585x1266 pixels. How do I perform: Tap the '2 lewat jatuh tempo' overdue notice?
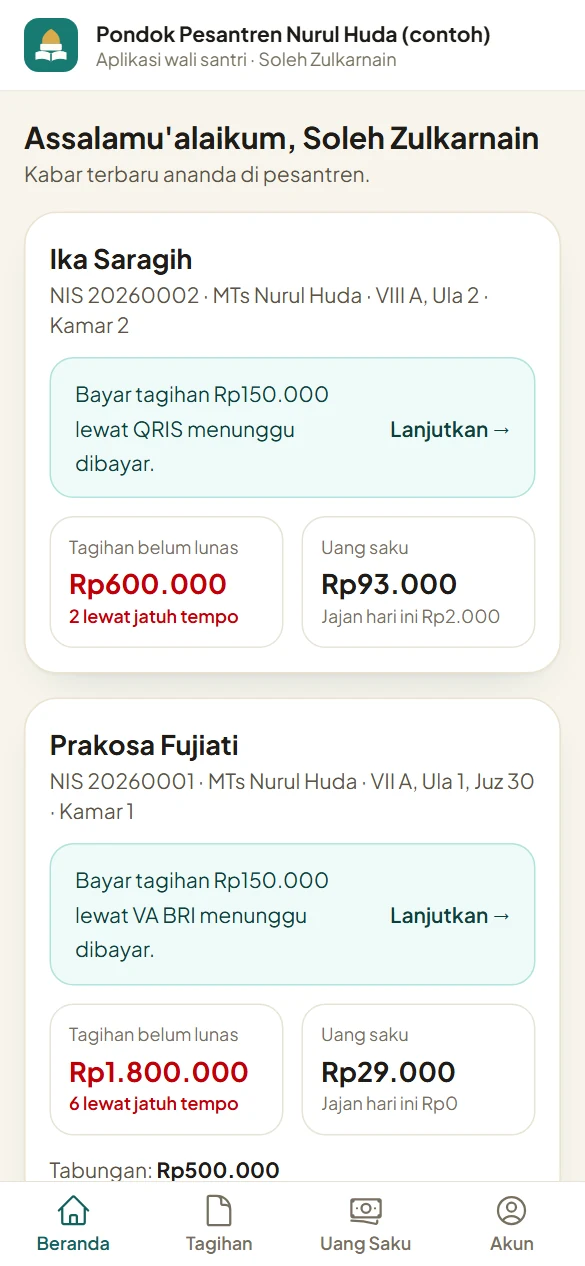click(154, 617)
